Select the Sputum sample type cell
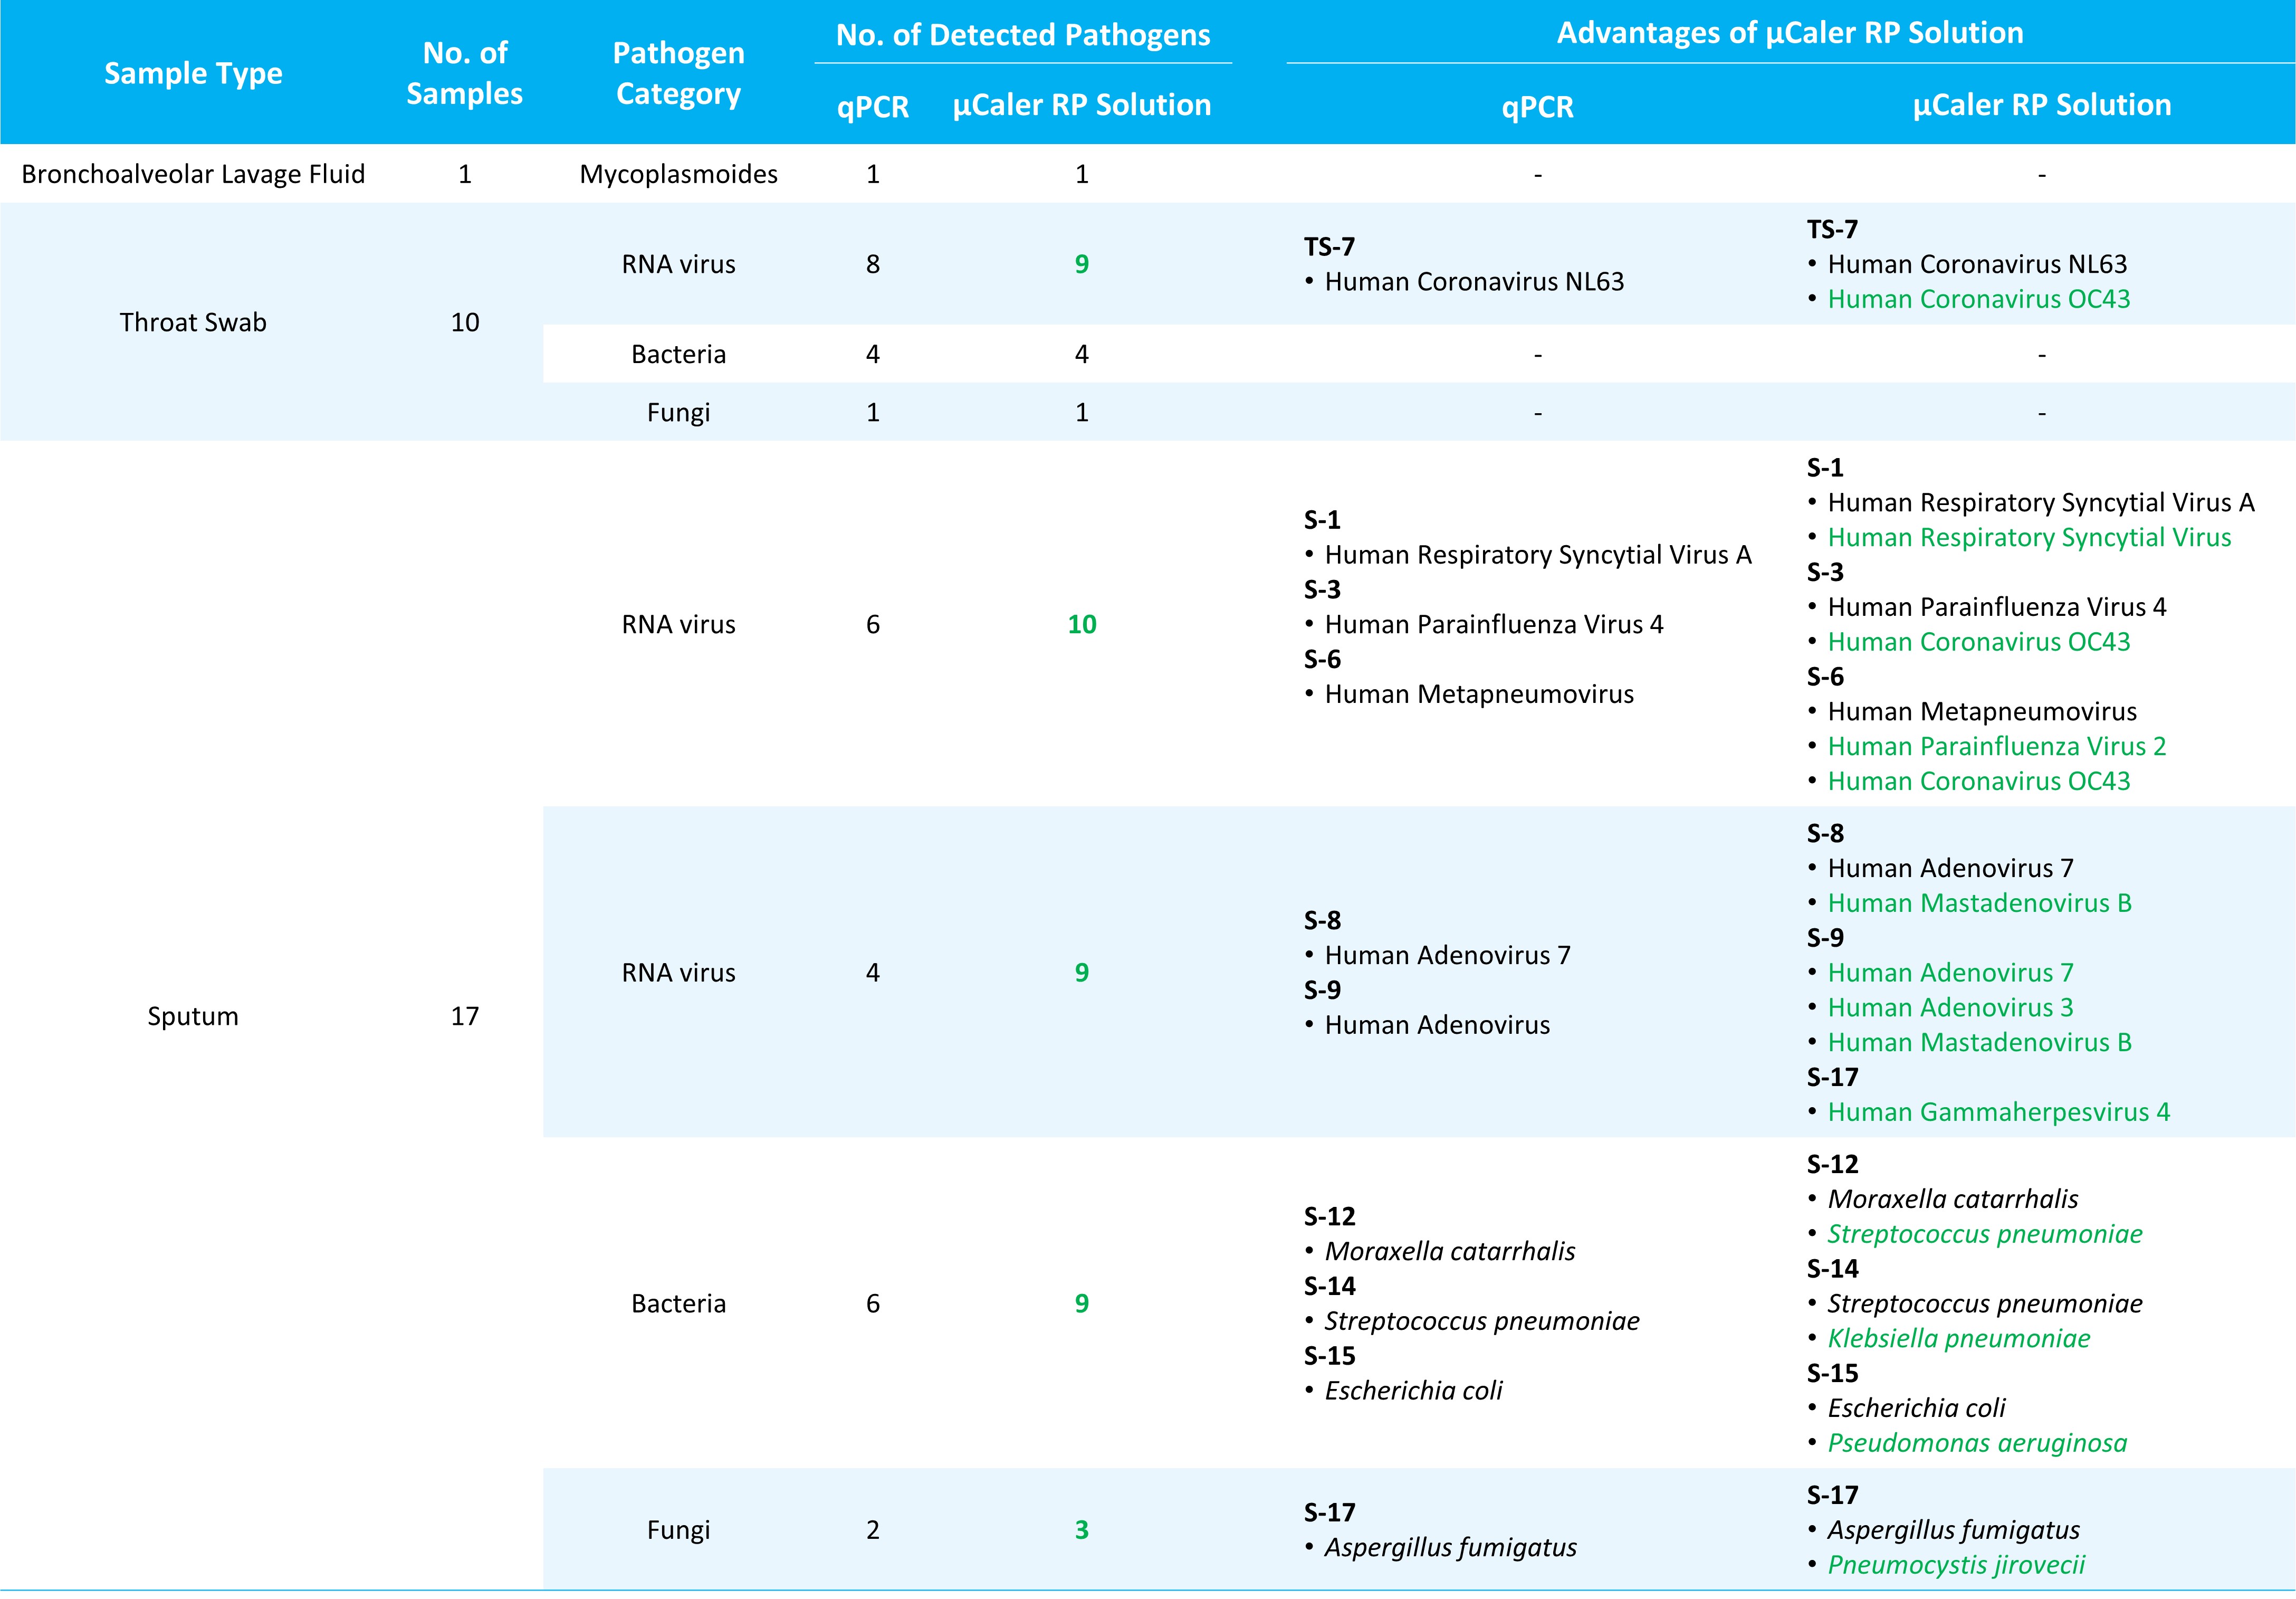 point(193,1016)
